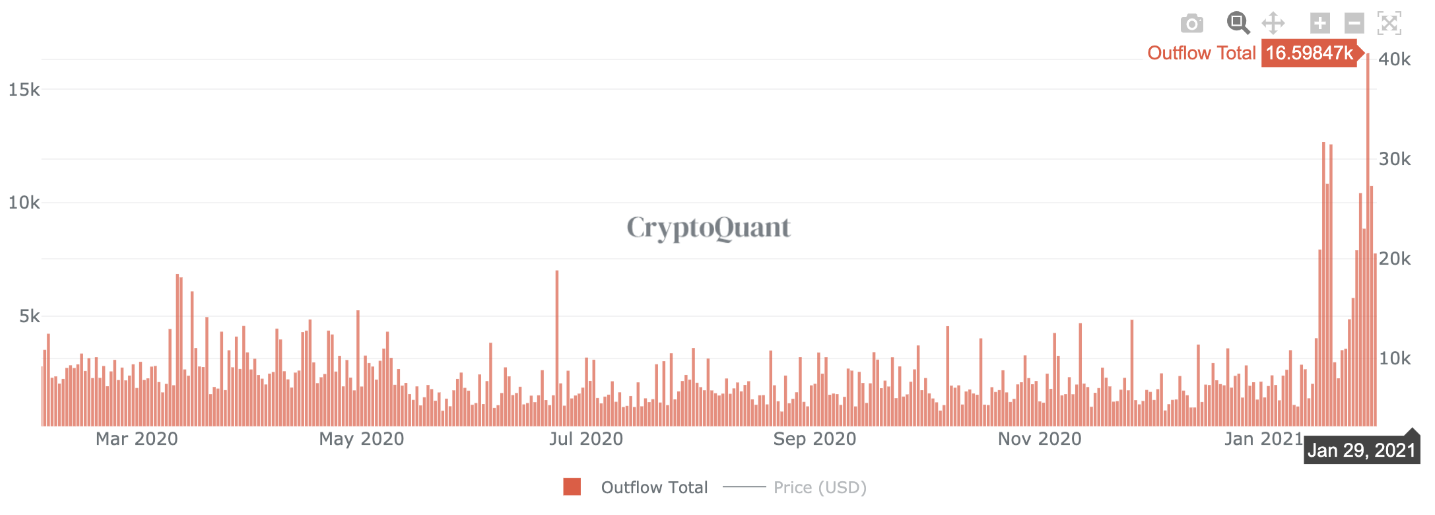
Task: Click the 15k left axis tick label
Action: click(x=24, y=89)
